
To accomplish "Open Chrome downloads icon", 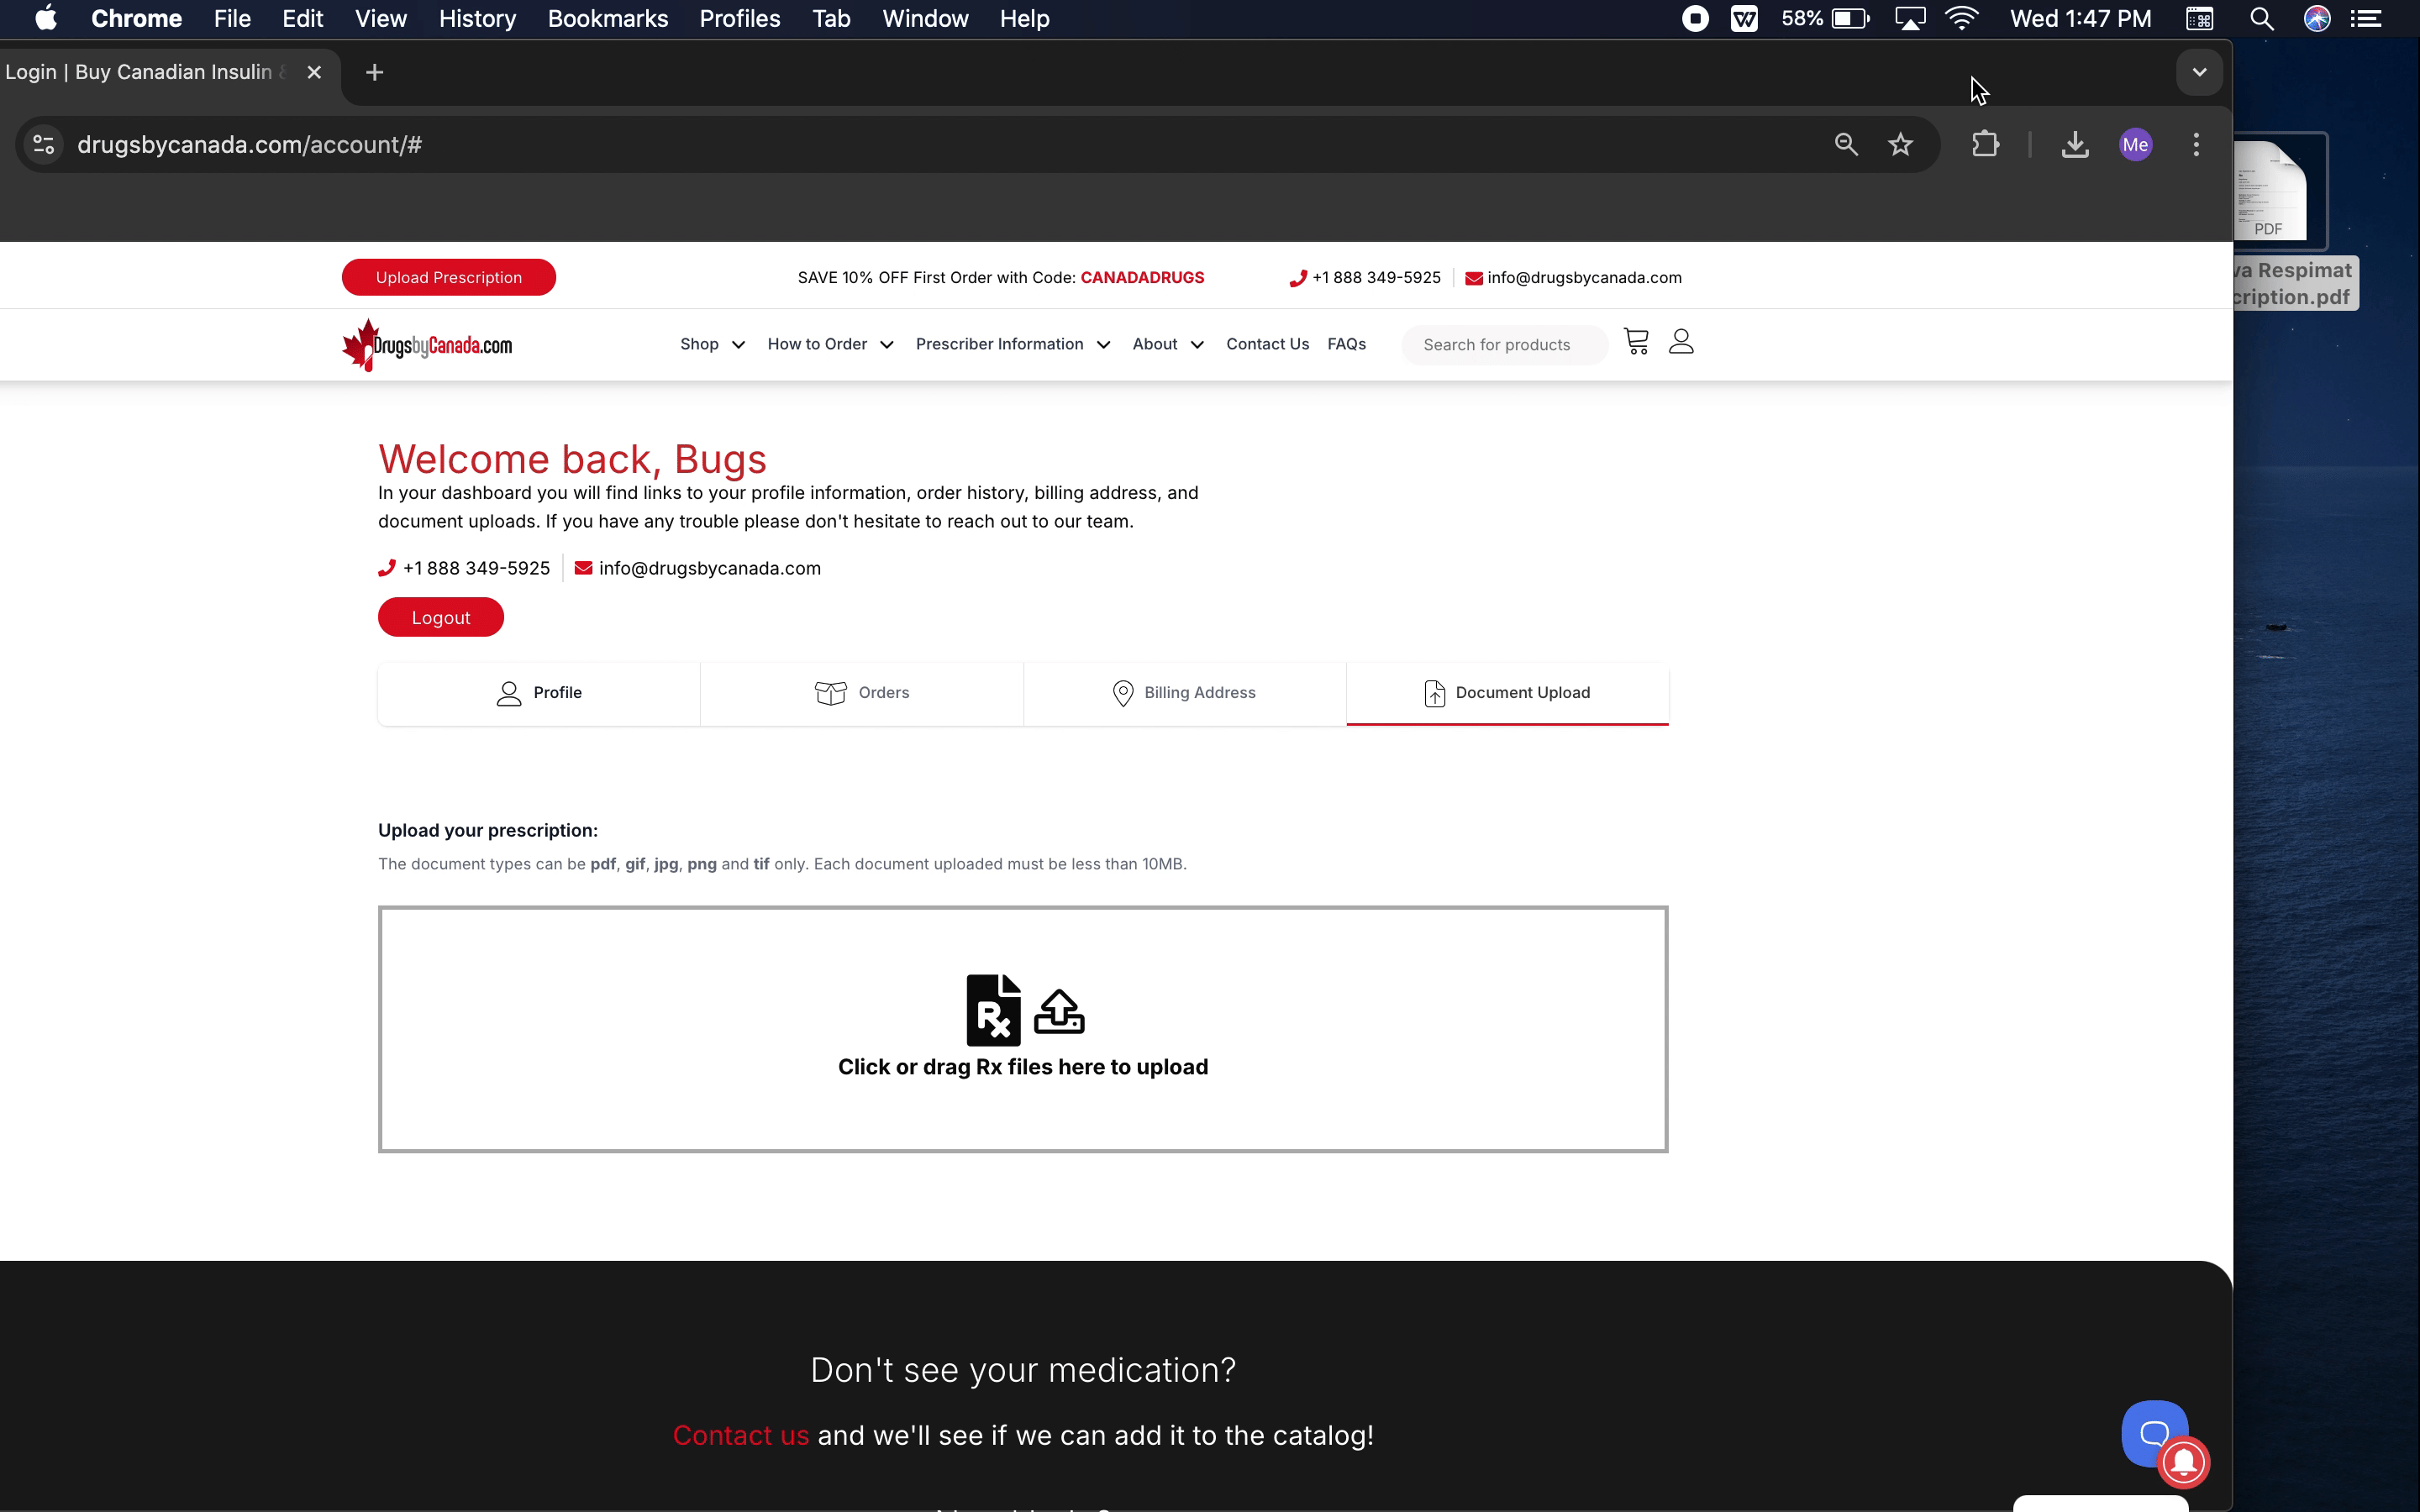I will [x=2075, y=145].
